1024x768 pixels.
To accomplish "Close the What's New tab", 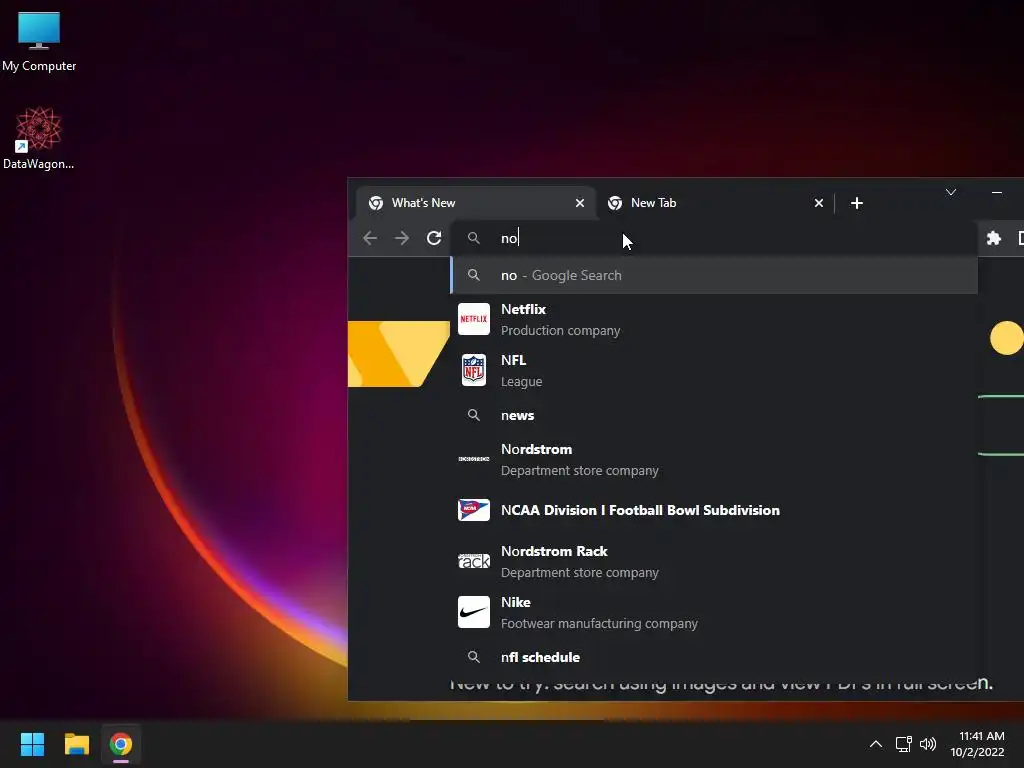I will [x=579, y=203].
